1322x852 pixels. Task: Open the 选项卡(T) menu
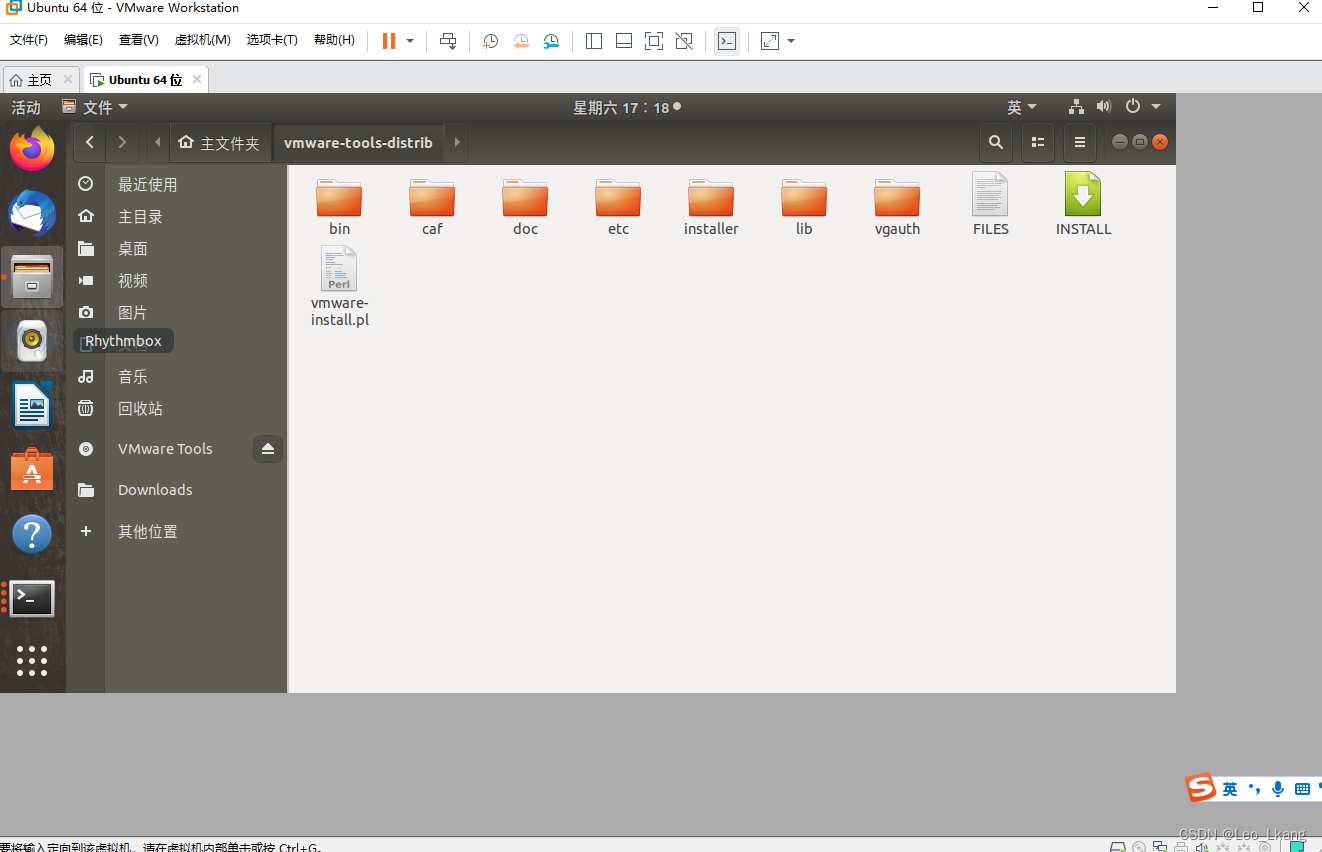272,40
